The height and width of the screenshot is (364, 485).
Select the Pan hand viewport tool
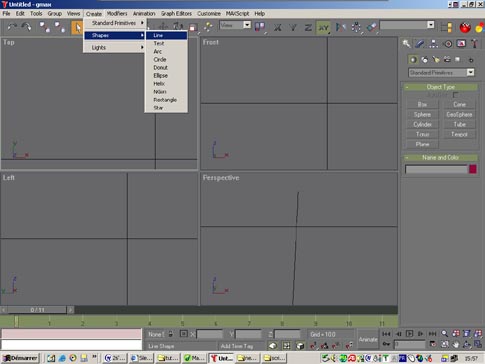pos(456,344)
